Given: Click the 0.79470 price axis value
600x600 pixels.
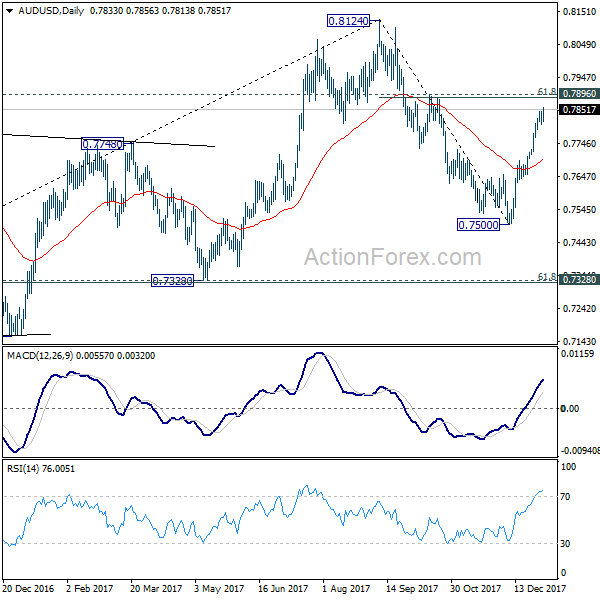Looking at the screenshot, I should tap(579, 78).
